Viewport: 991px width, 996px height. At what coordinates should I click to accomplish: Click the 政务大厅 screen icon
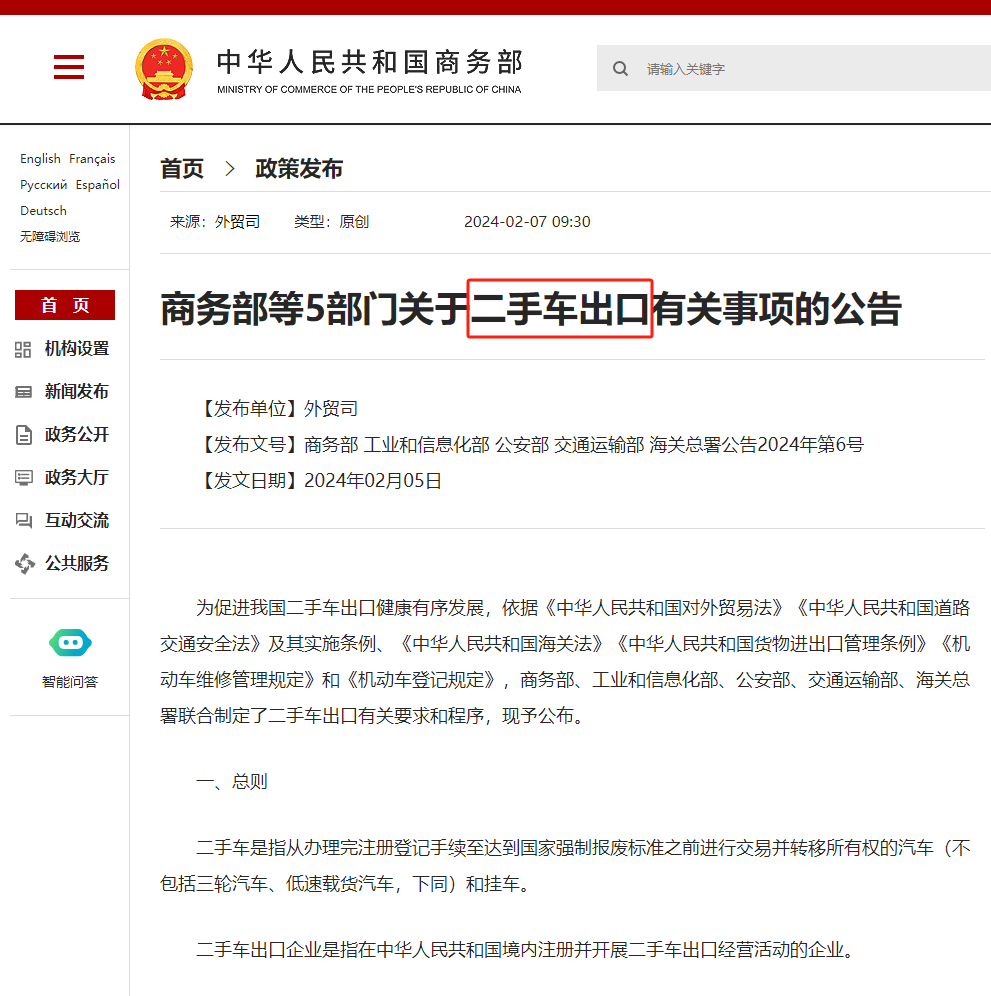pos(24,478)
